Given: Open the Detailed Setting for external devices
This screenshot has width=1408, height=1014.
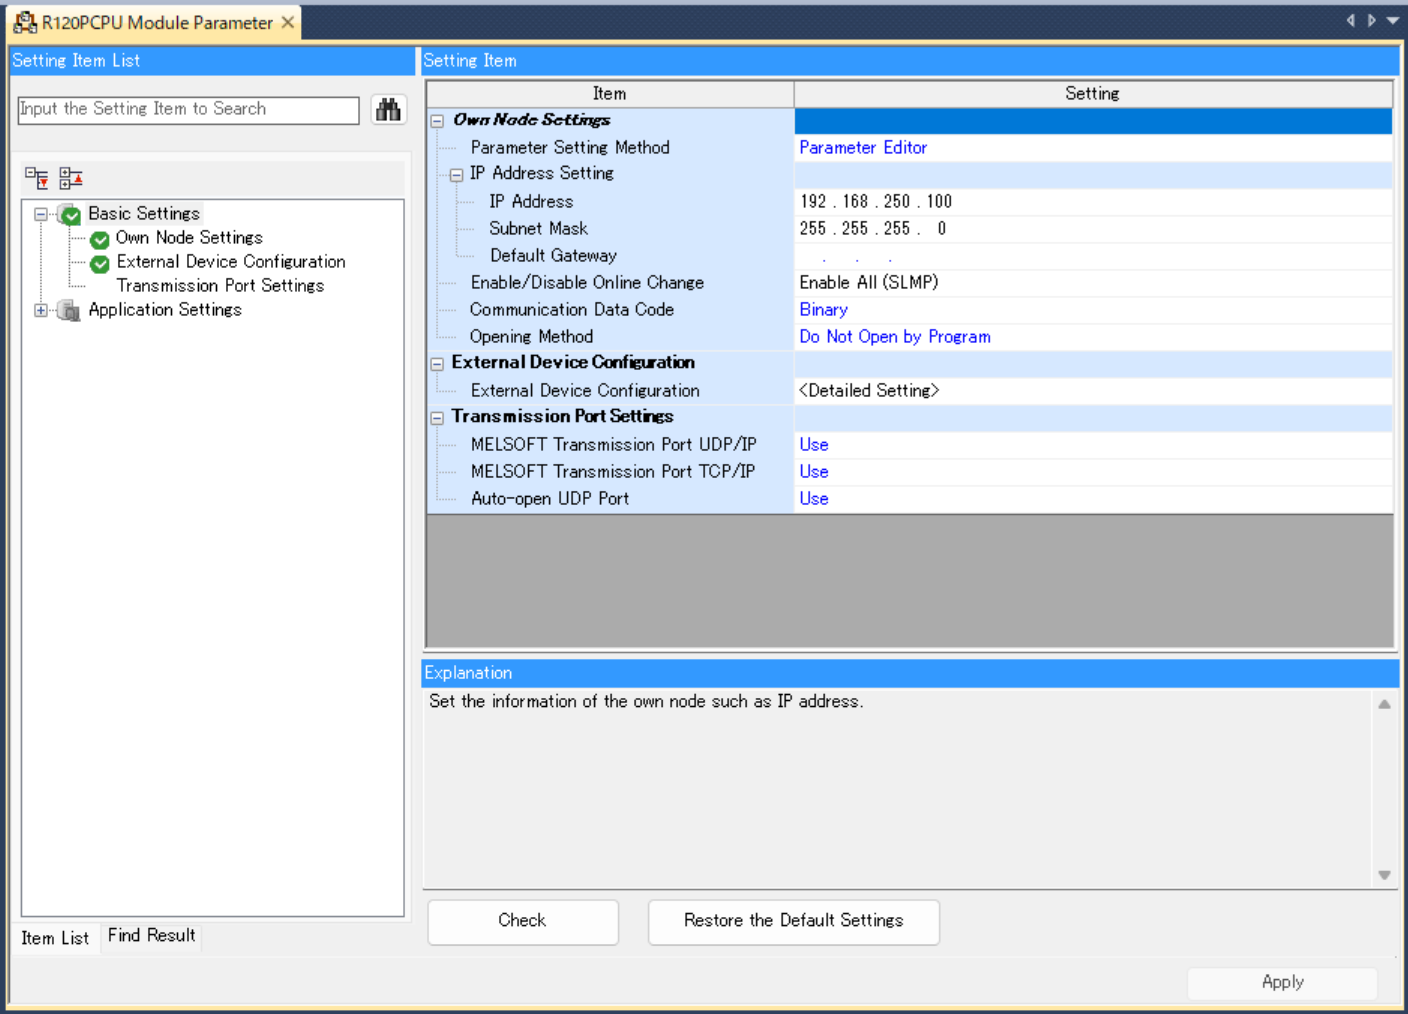Looking at the screenshot, I should click(x=1093, y=391).
